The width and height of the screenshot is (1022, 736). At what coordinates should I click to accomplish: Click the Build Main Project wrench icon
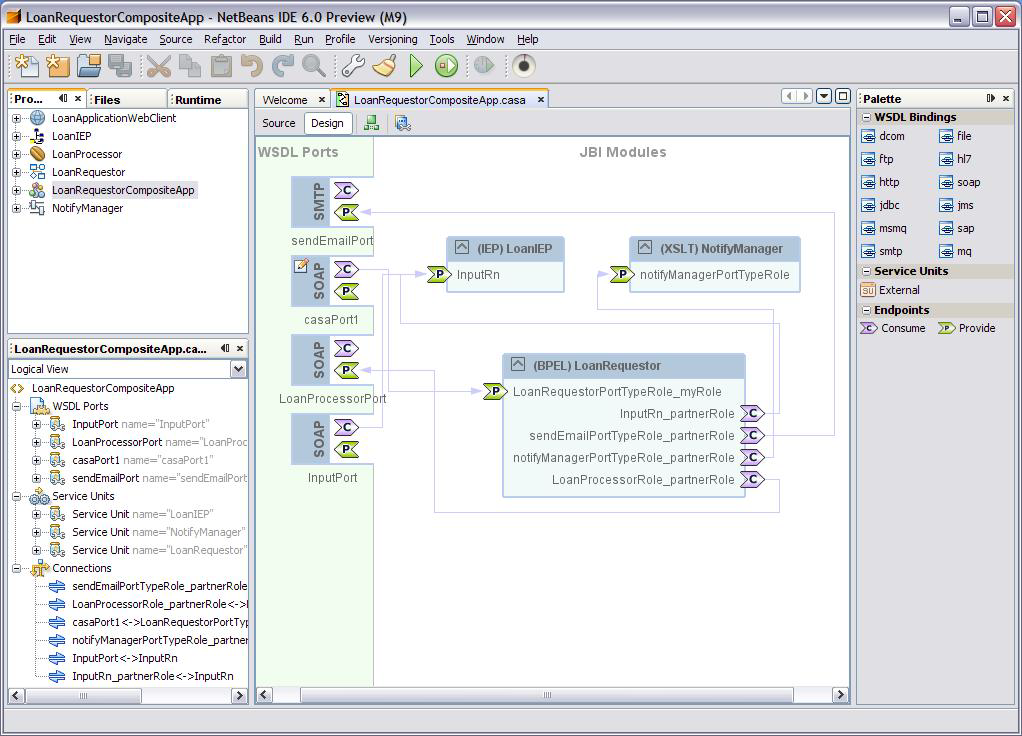pos(353,66)
